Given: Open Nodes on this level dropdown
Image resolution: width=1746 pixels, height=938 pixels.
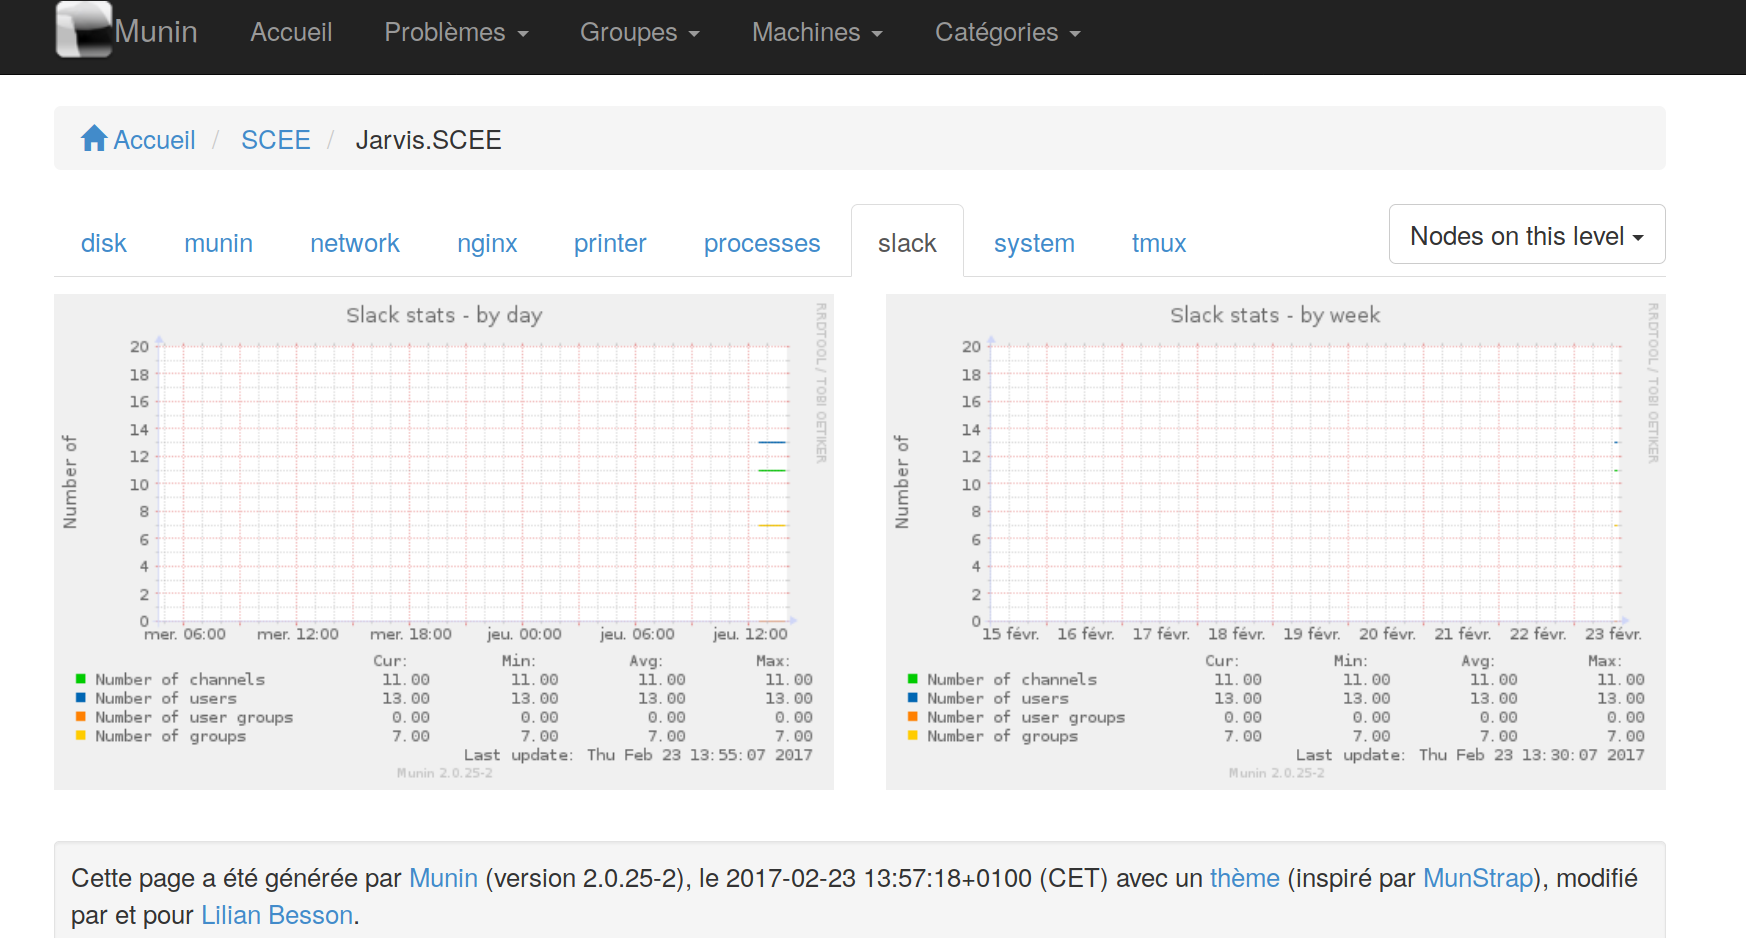Looking at the screenshot, I should [x=1527, y=235].
